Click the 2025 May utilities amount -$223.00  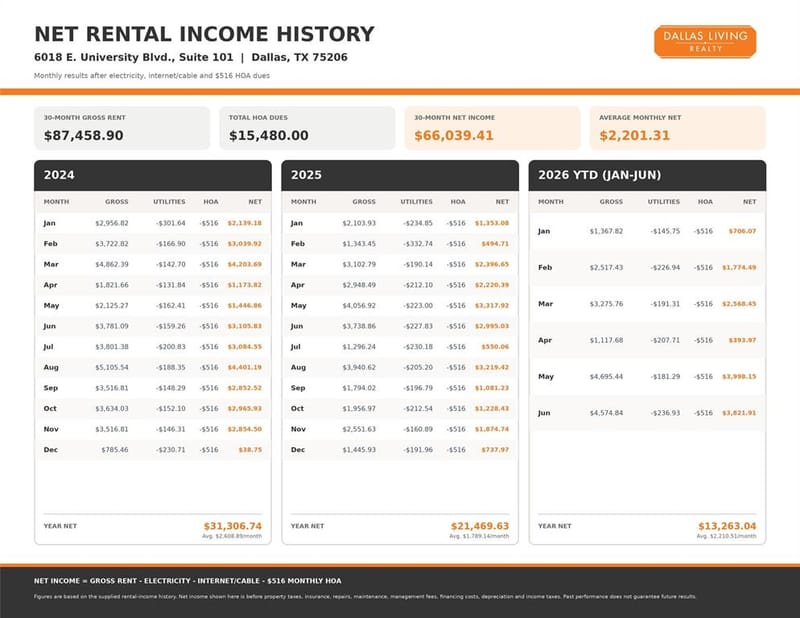(x=418, y=305)
